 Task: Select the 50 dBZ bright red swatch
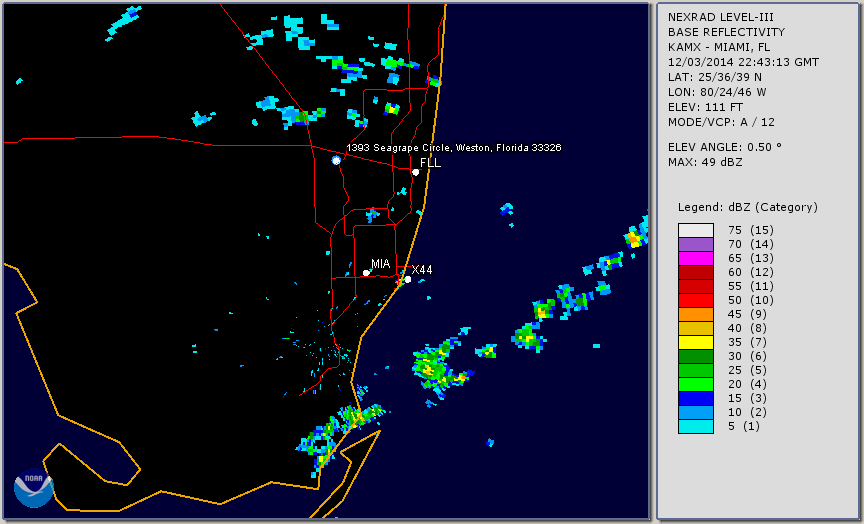(696, 300)
